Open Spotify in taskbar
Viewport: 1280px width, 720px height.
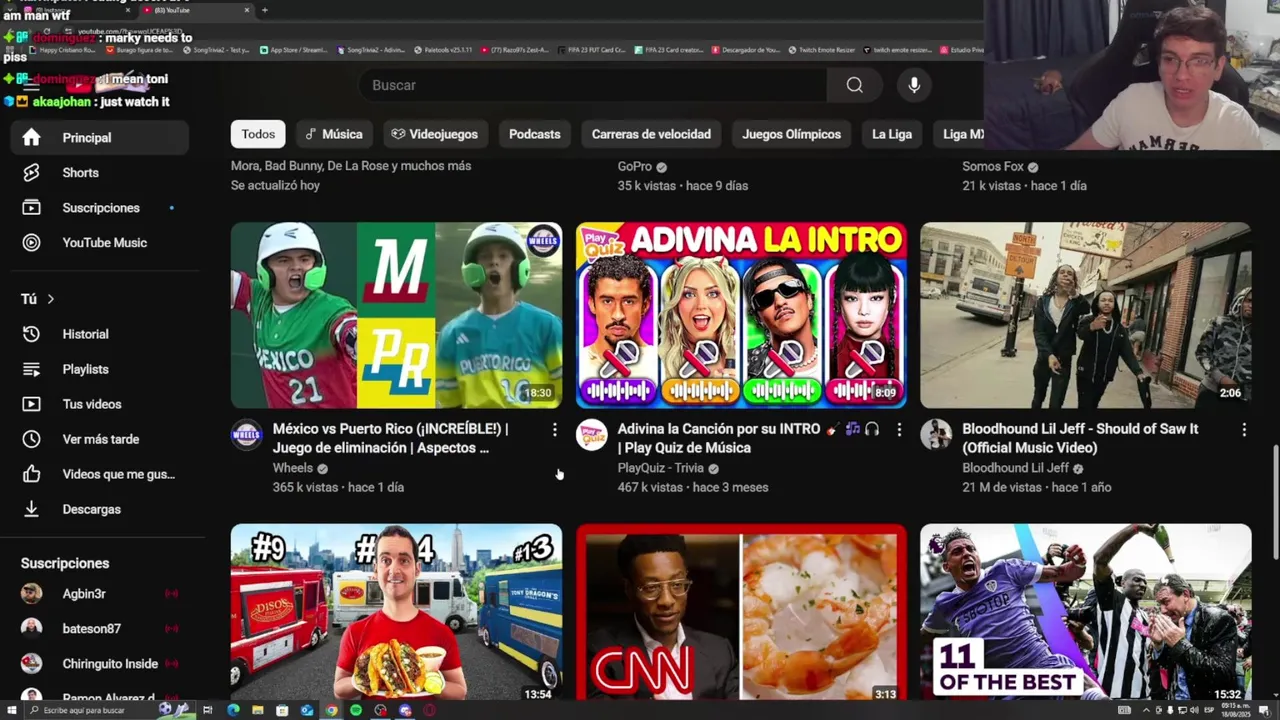tap(356, 710)
